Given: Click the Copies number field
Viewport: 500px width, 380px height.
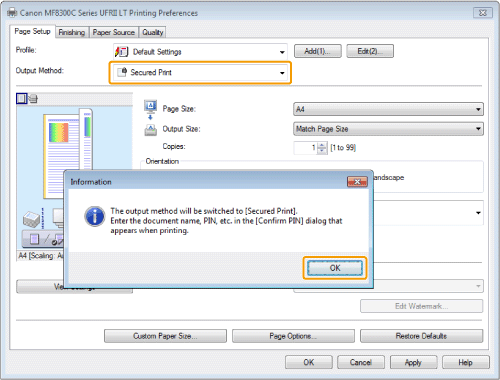Looking at the screenshot, I should point(305,148).
